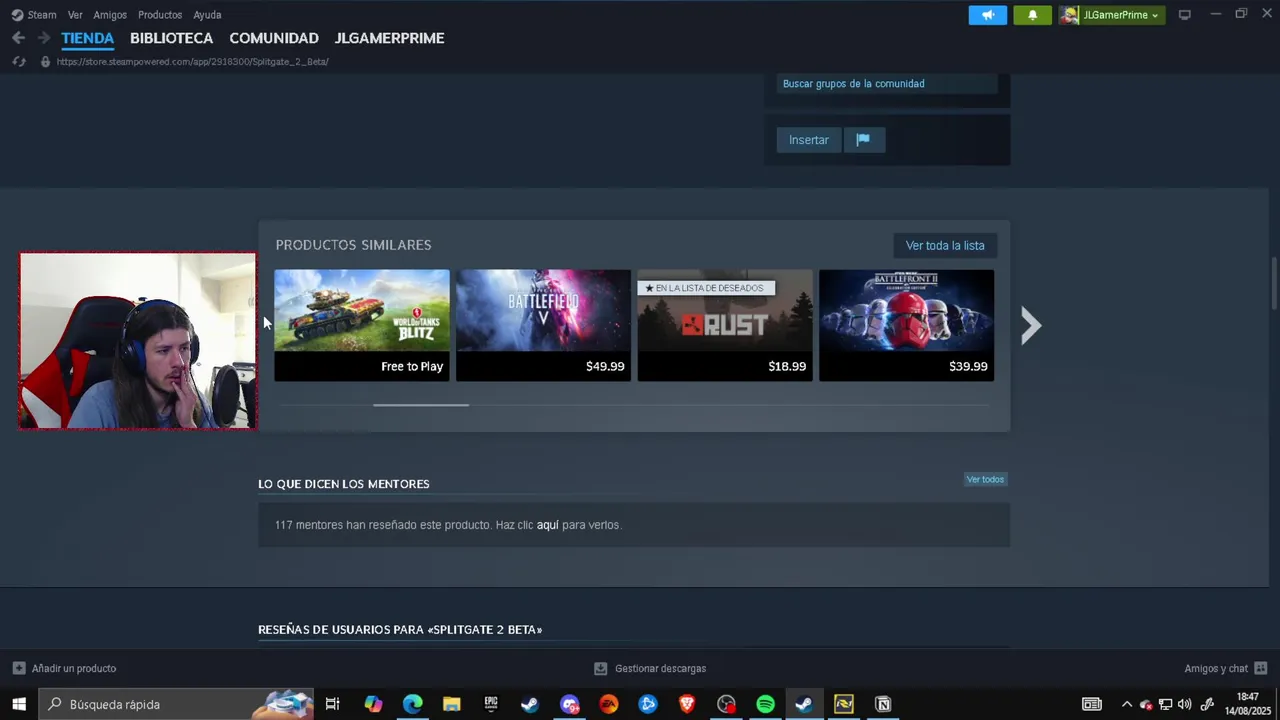Click the Free to Play price label
This screenshot has height=720, width=1280.
point(412,367)
